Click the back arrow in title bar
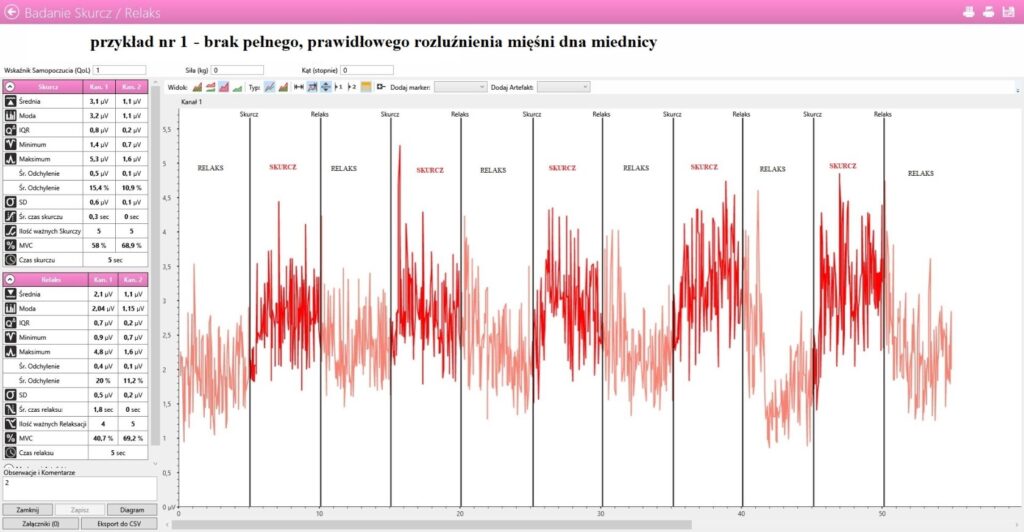Viewport: 1024px width, 532px height. [x=12, y=13]
